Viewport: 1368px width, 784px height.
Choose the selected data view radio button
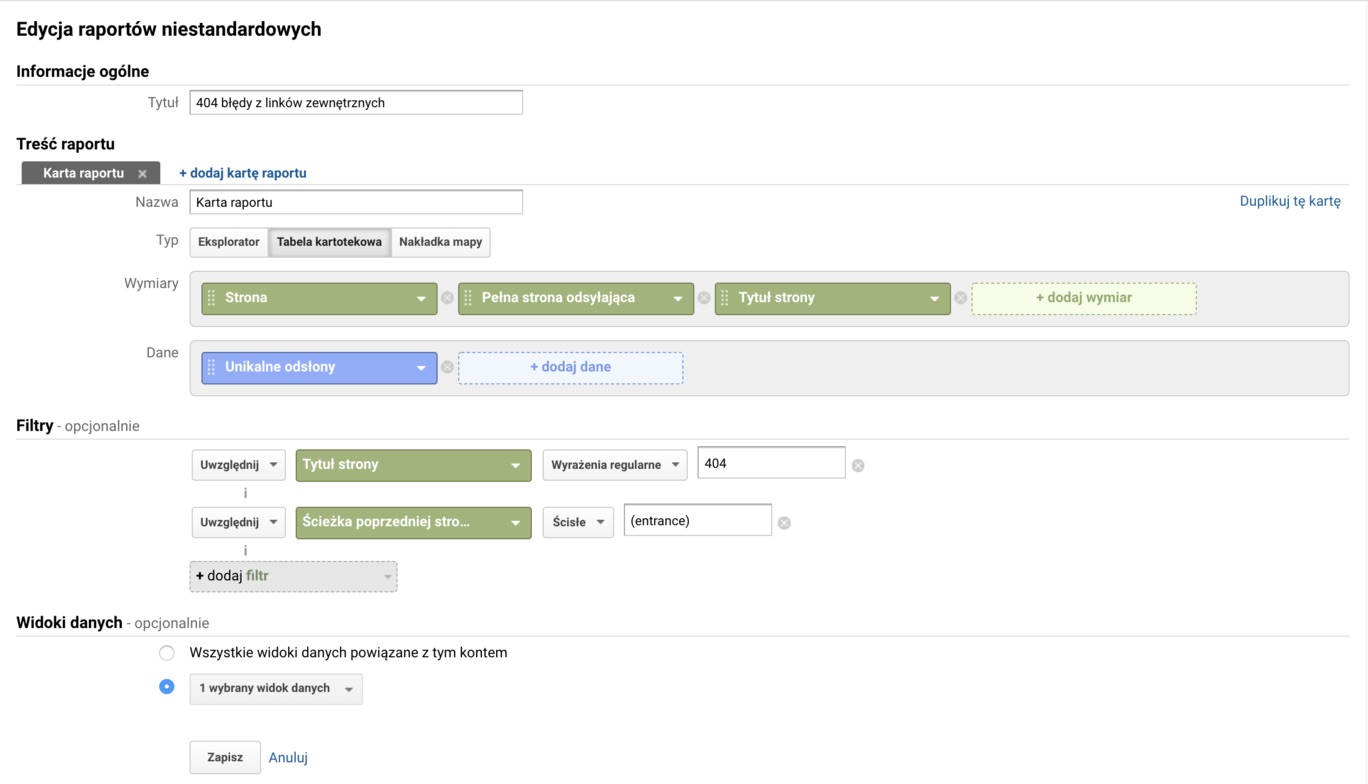point(167,687)
